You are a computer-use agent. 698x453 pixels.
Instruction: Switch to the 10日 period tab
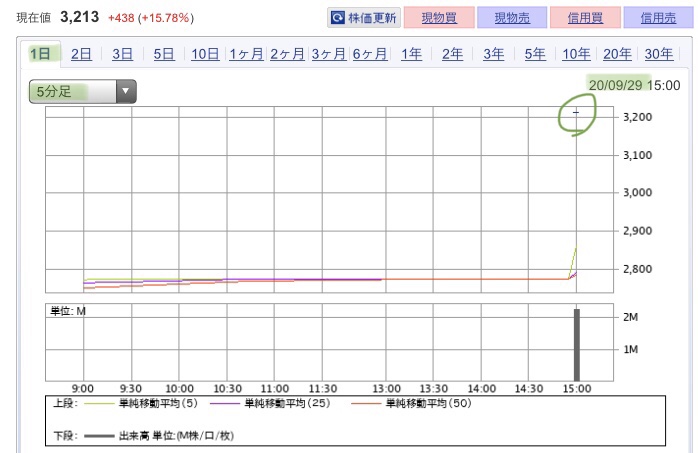coord(205,54)
